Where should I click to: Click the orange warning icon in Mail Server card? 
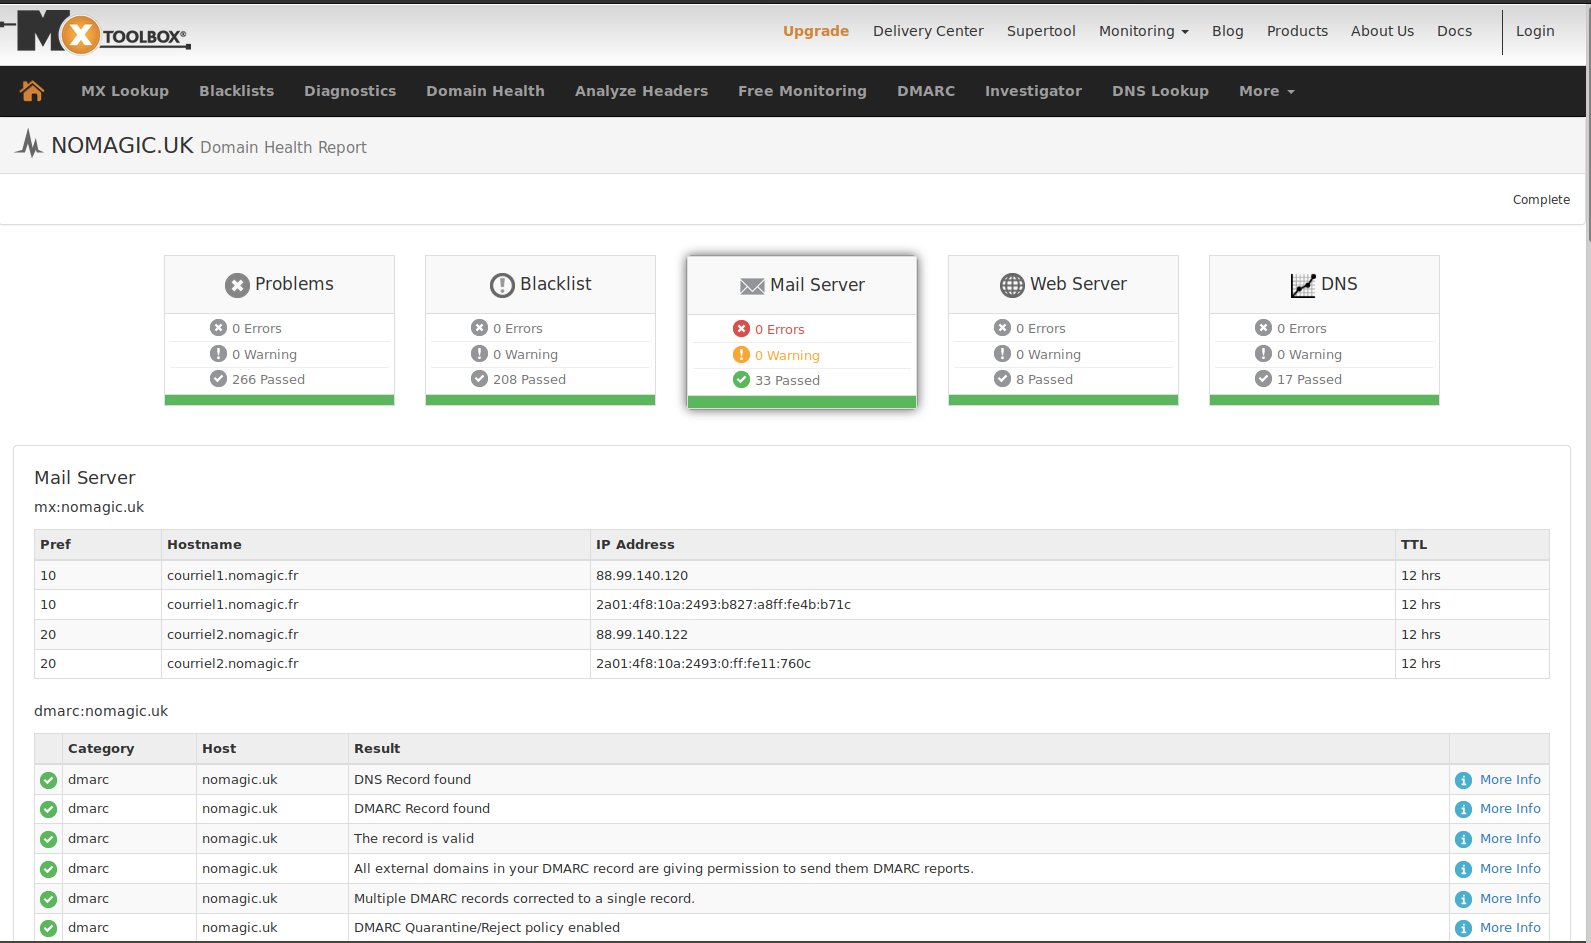tap(741, 355)
